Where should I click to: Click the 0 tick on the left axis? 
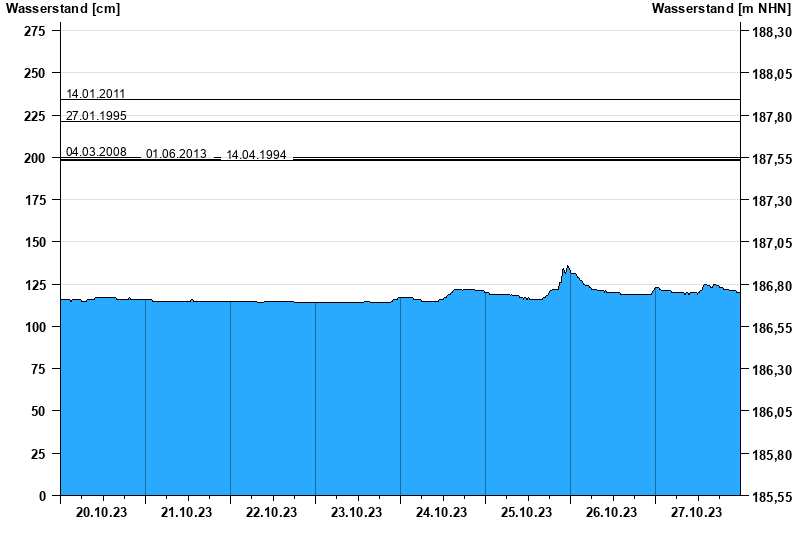(x=42, y=496)
